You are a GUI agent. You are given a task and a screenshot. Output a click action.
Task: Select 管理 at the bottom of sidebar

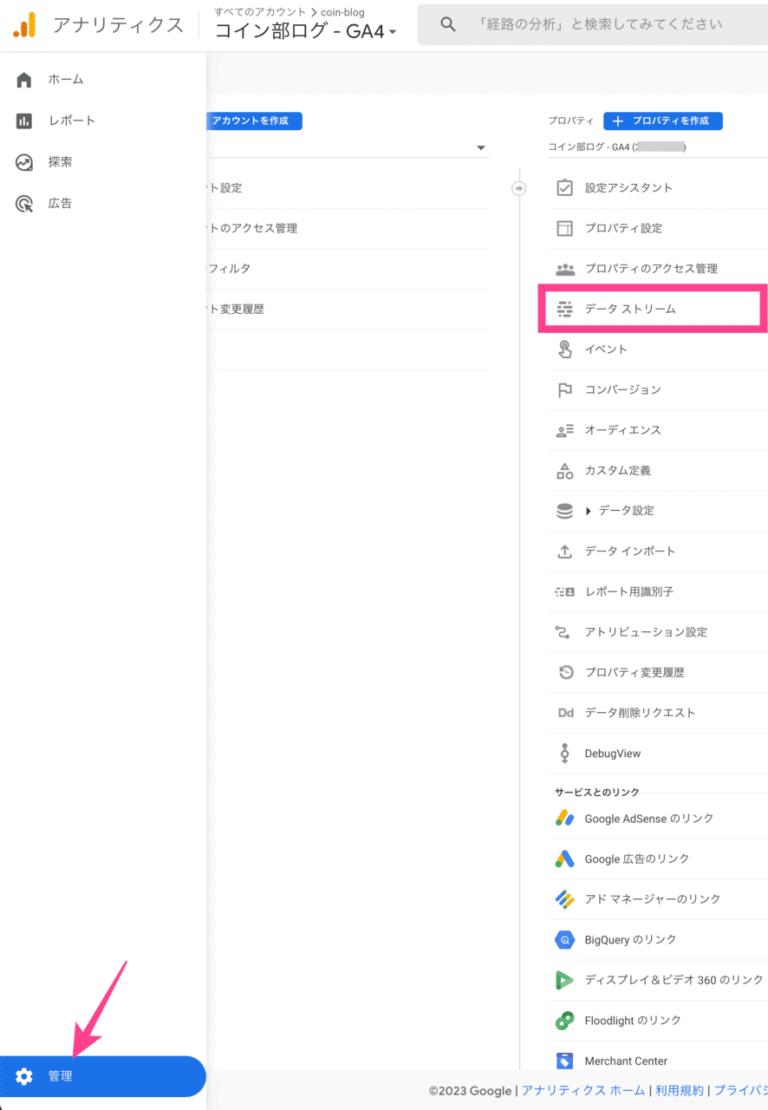point(60,1076)
